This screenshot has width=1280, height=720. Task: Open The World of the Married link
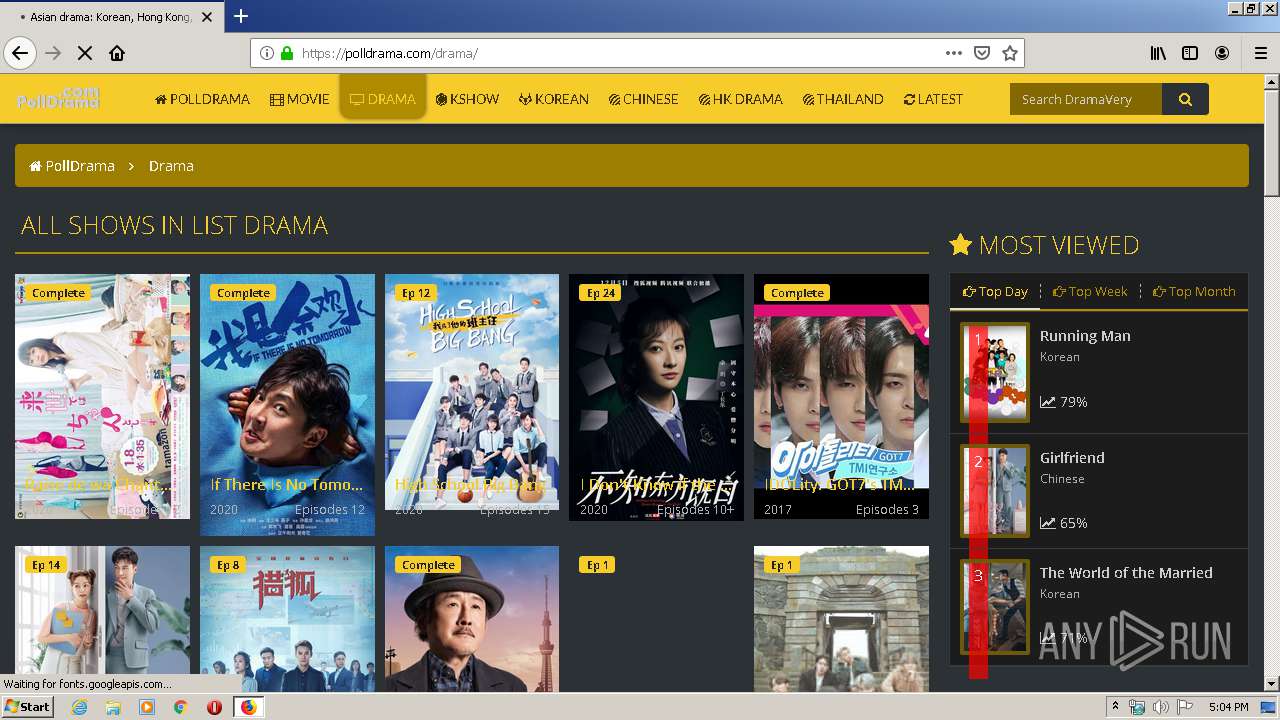[x=1126, y=573]
